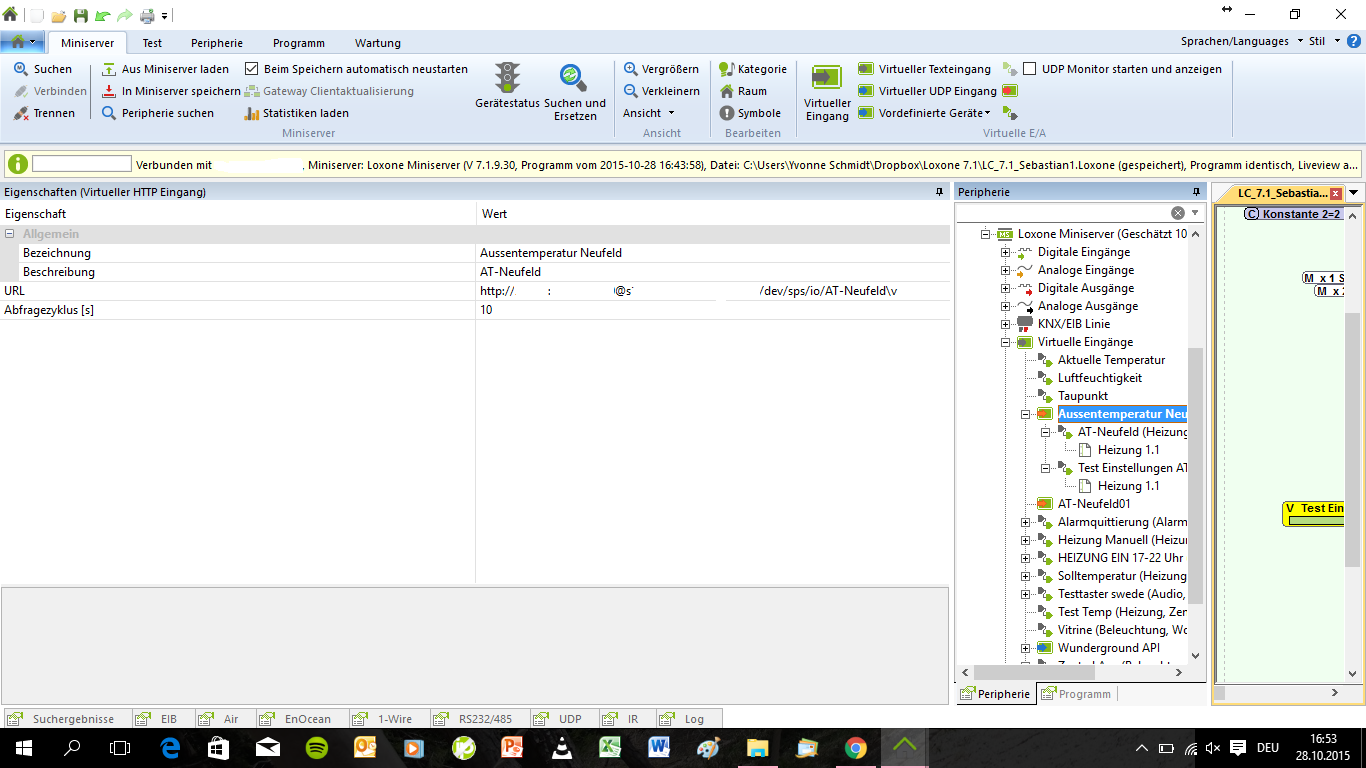The width and height of the screenshot is (1366, 768).
Task: Click Statistiken laden chart icon
Action: coord(252,113)
